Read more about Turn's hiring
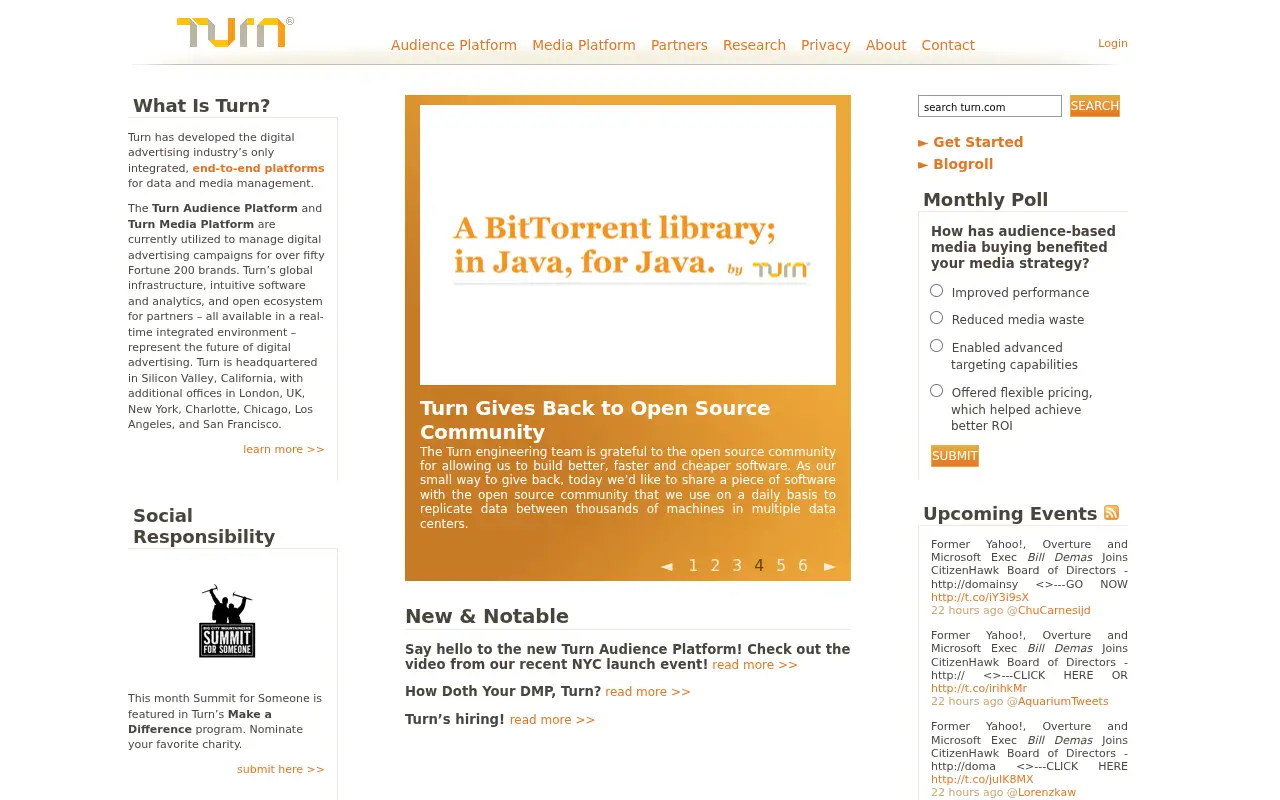Viewport: 1280px width, 800px height. tap(552, 720)
